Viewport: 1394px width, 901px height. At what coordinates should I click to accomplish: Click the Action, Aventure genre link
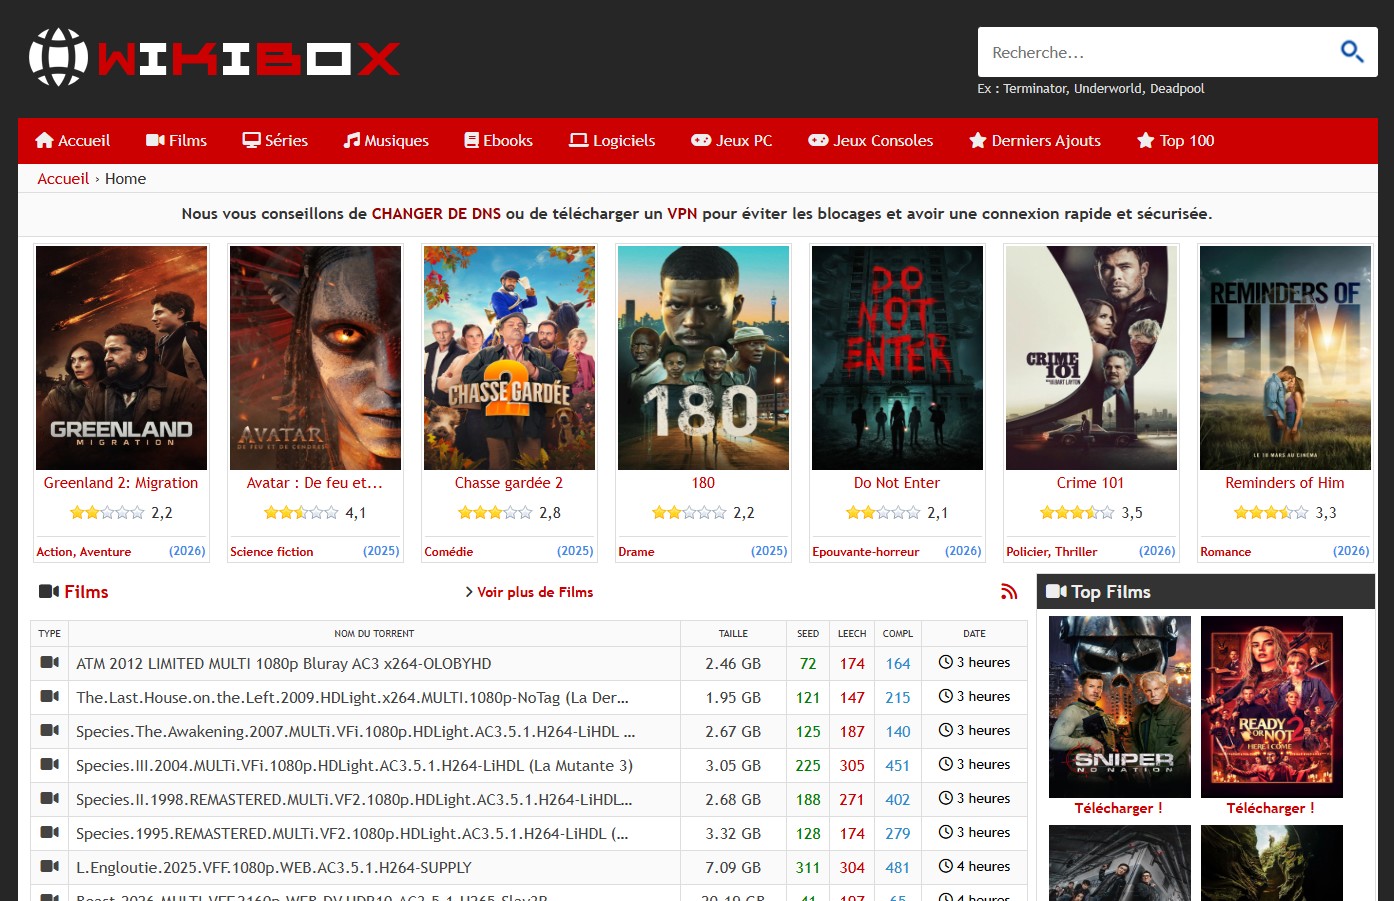[84, 552]
